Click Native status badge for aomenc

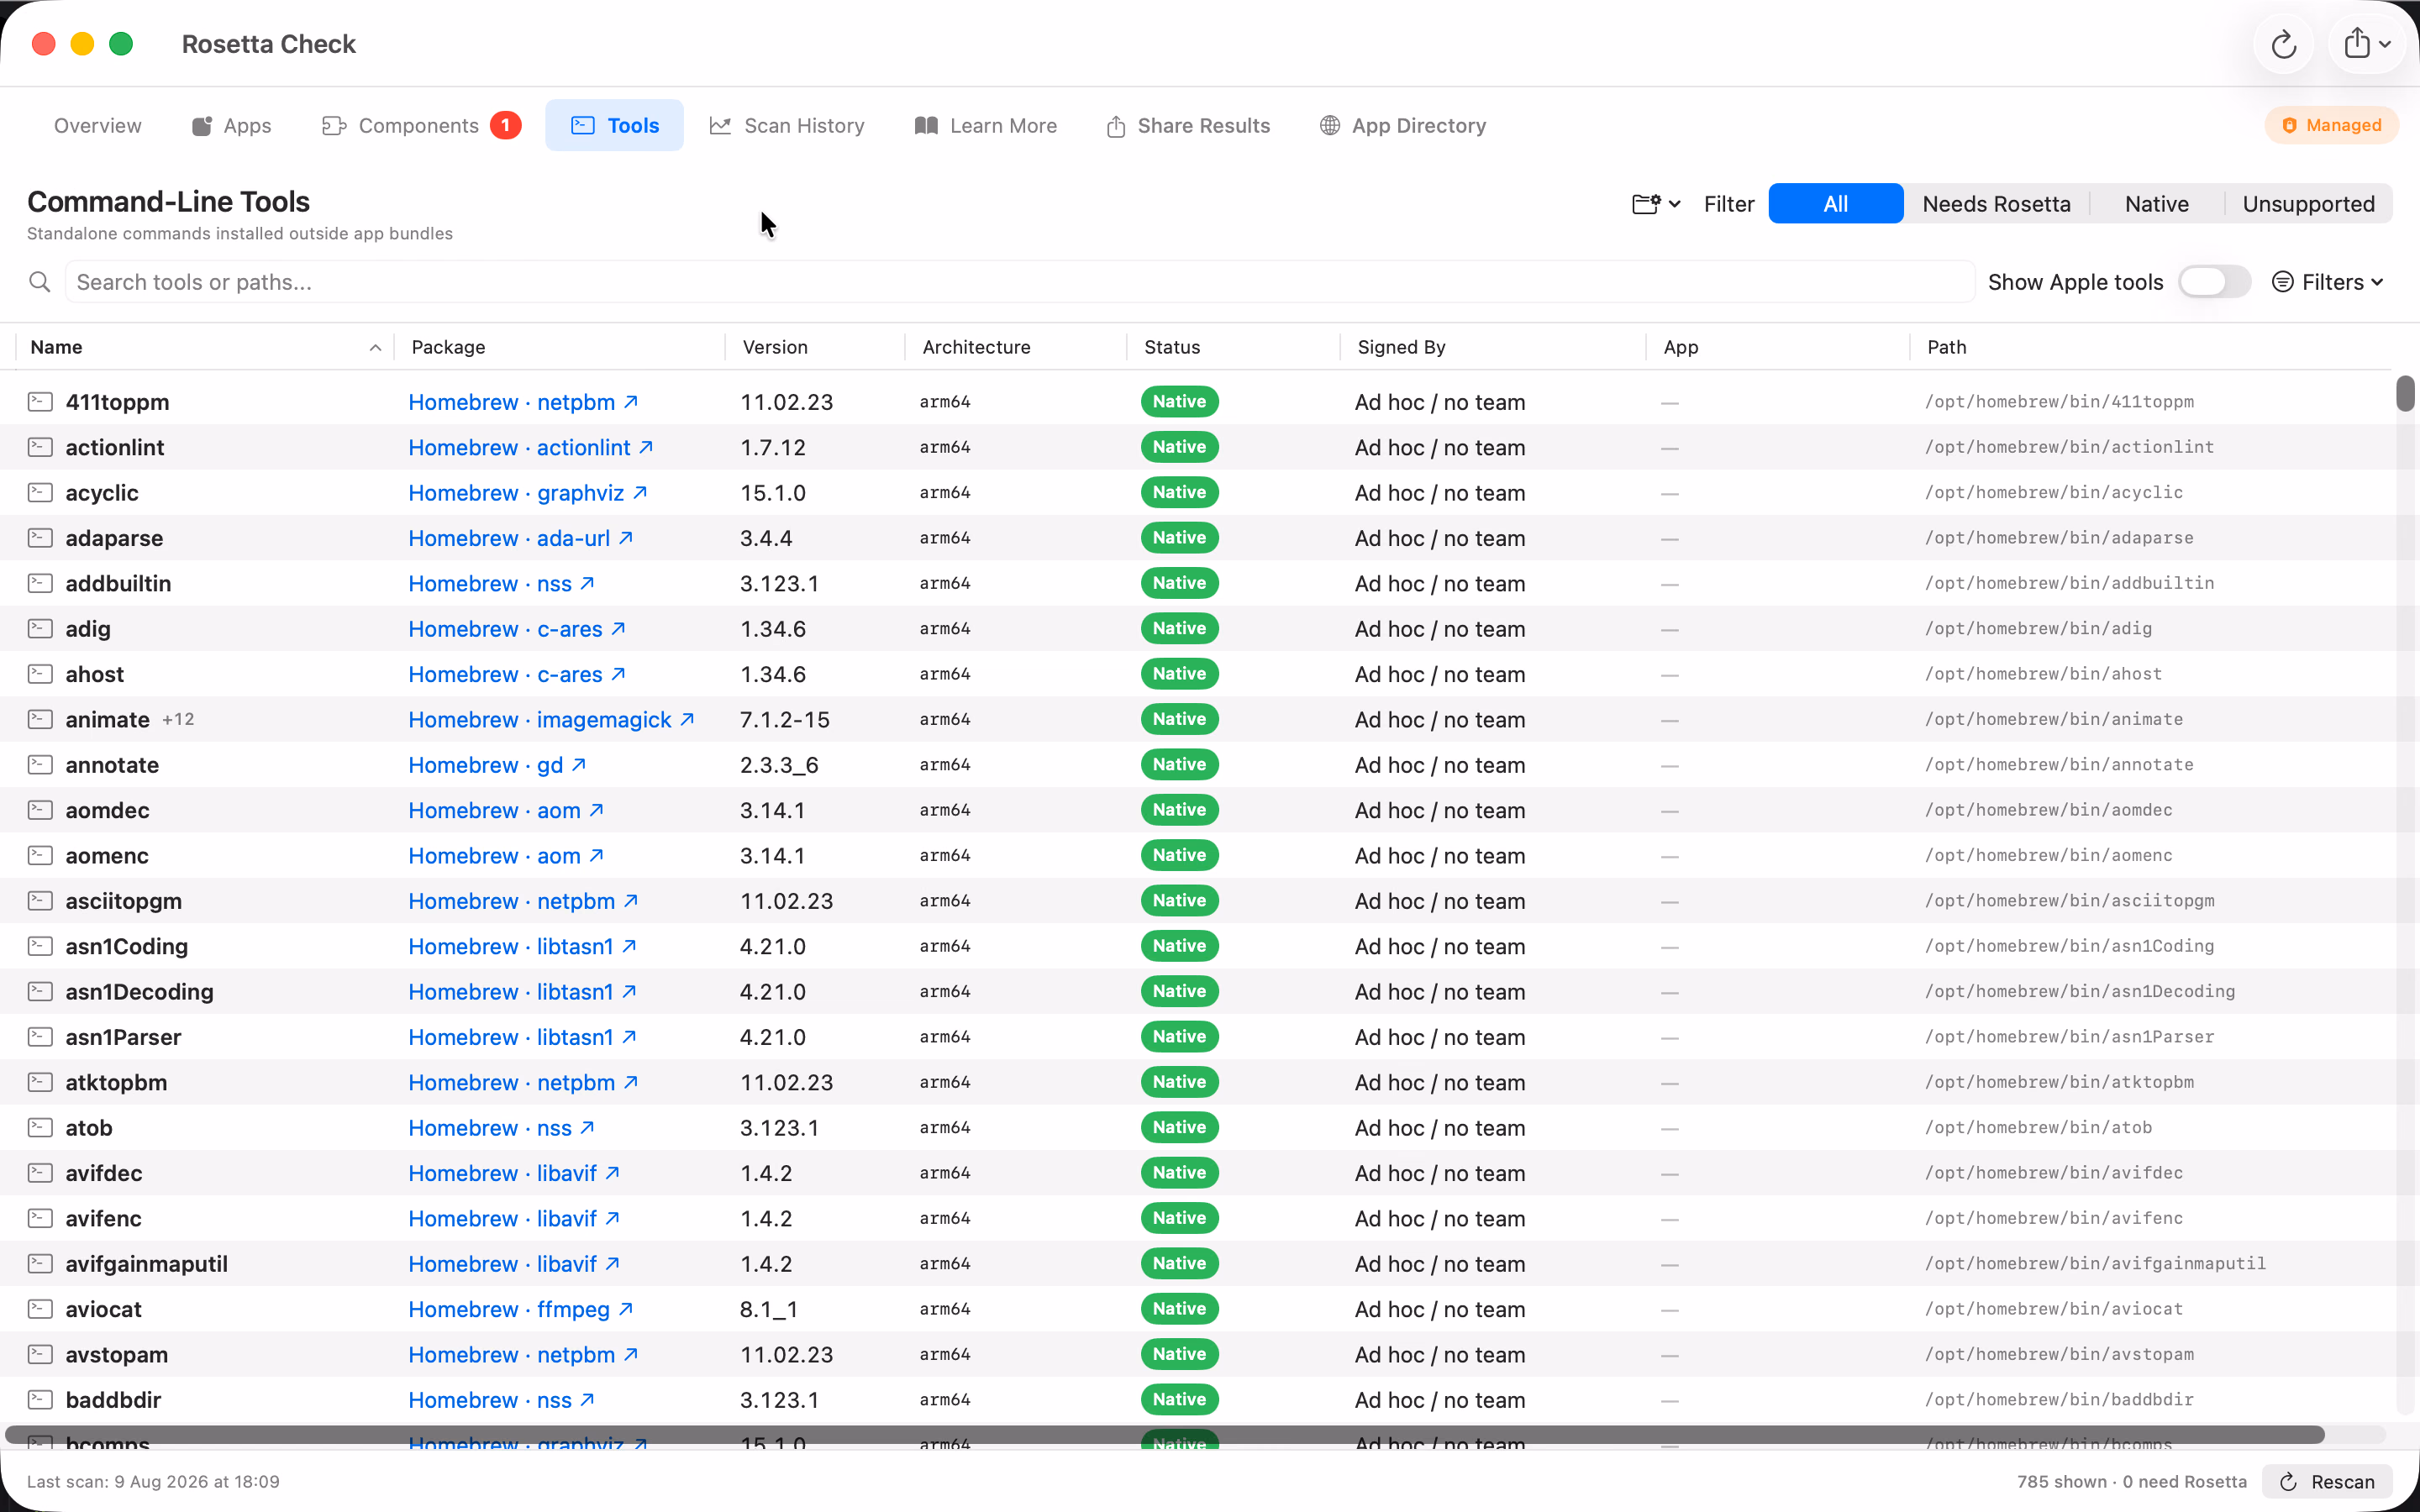[x=1179, y=855]
